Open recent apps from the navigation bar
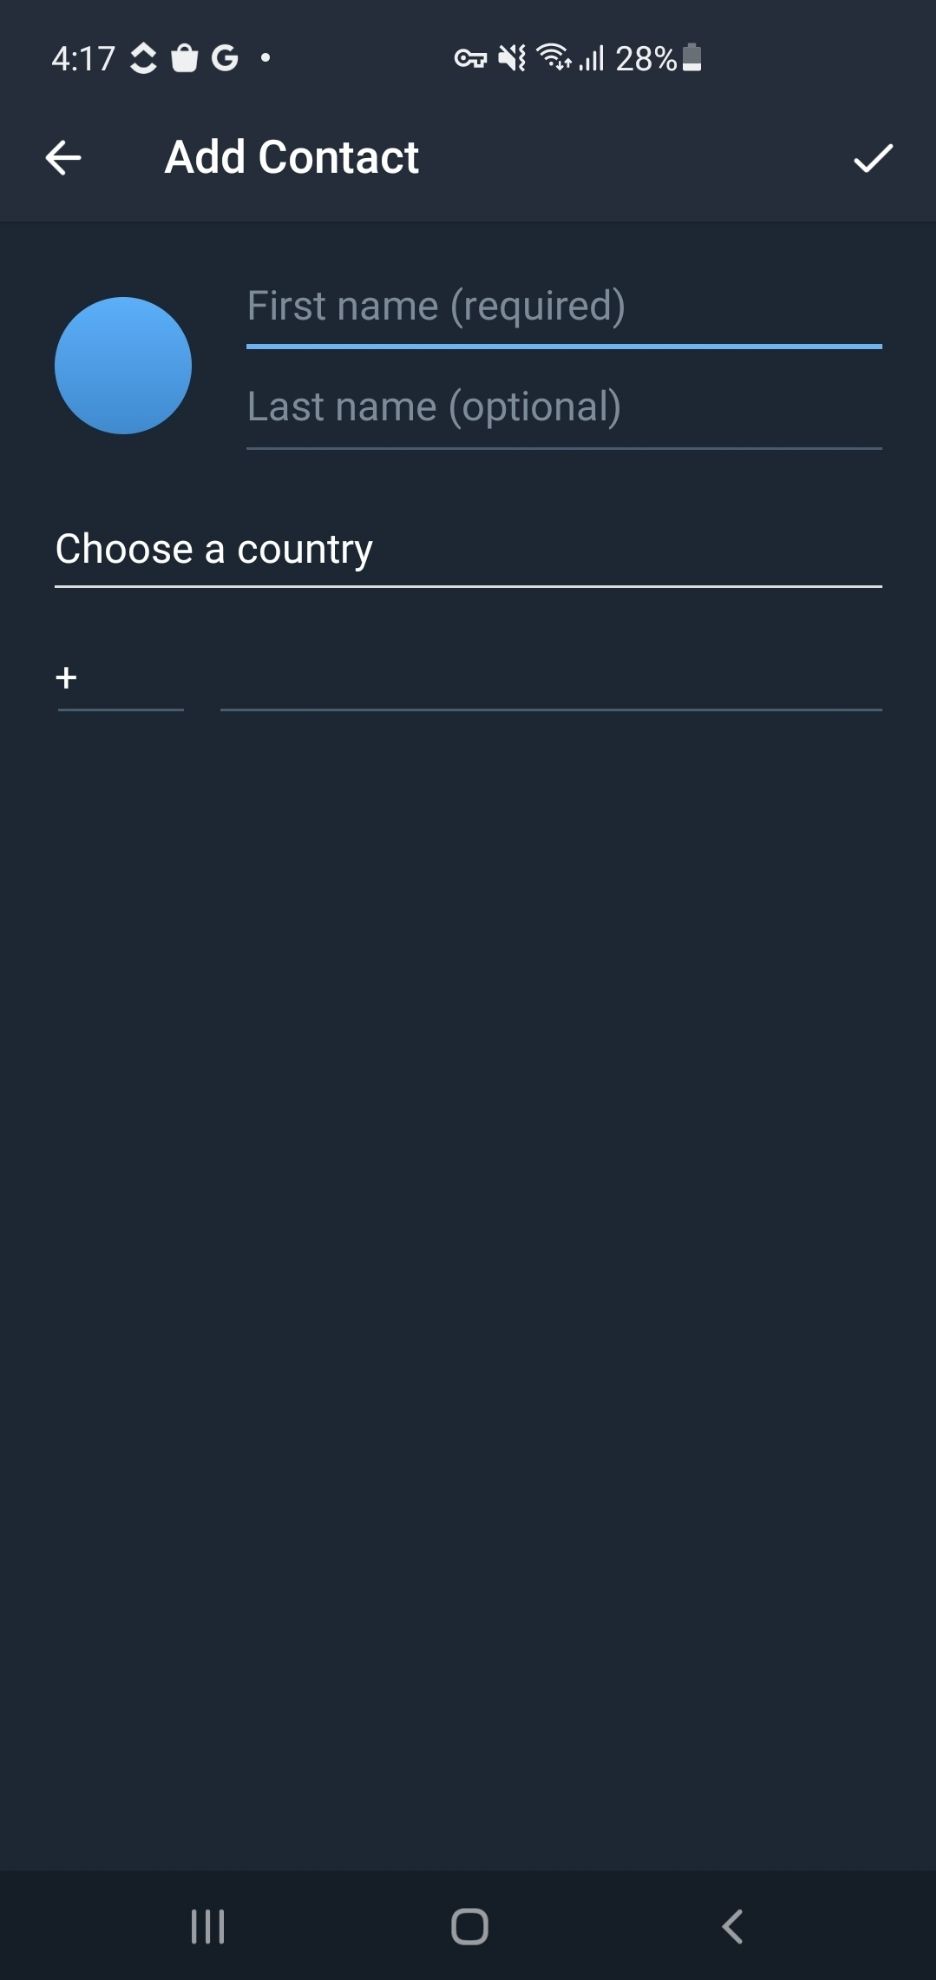Screen dimensions: 936x1980 point(206,1925)
